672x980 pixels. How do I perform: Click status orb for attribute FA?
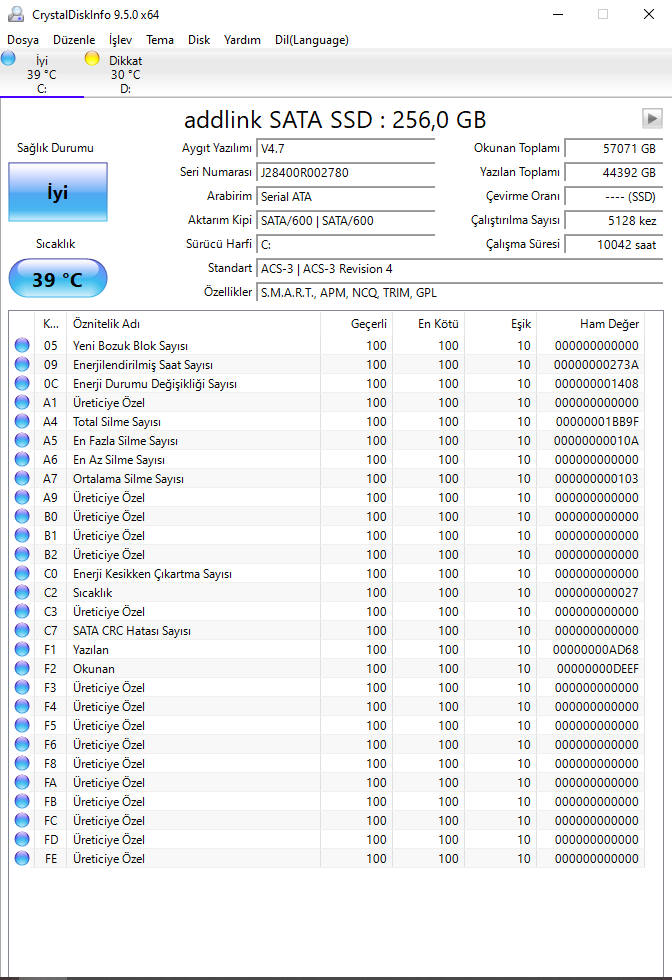tap(22, 782)
